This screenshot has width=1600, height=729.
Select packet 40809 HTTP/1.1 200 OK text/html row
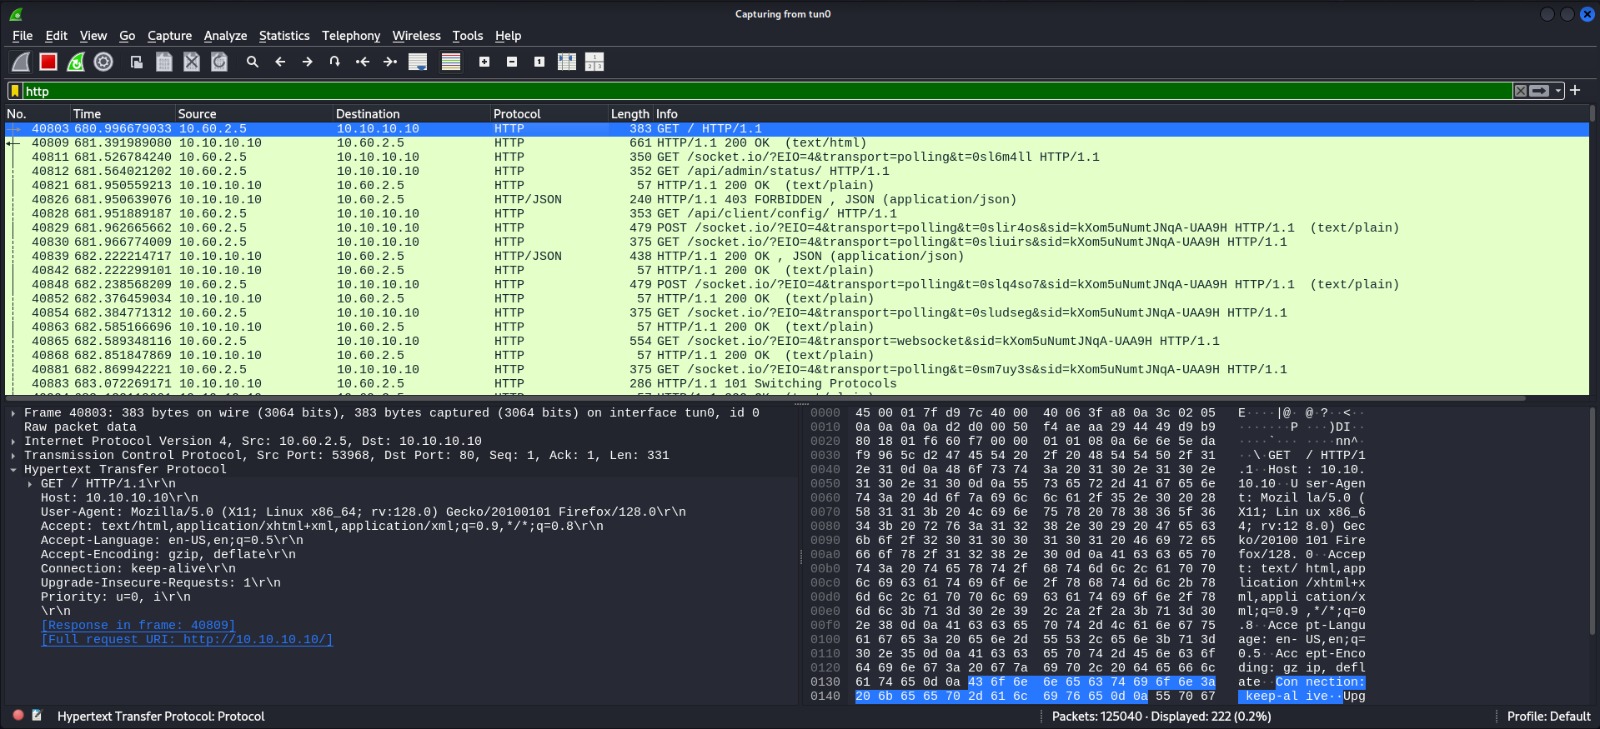tap(796, 143)
